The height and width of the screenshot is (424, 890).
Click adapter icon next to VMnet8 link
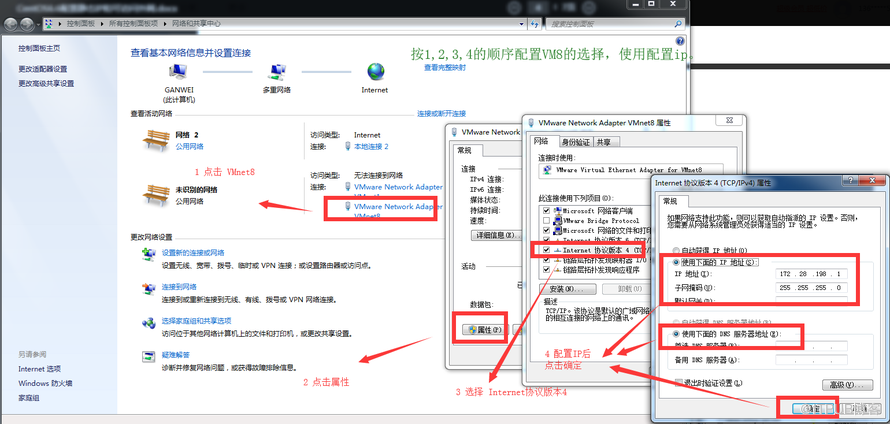pos(348,207)
